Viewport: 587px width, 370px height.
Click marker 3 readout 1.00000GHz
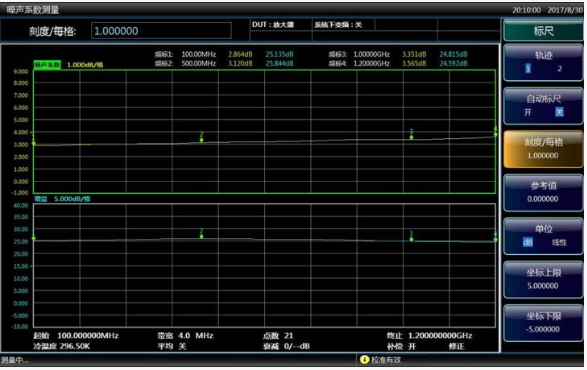pos(372,54)
